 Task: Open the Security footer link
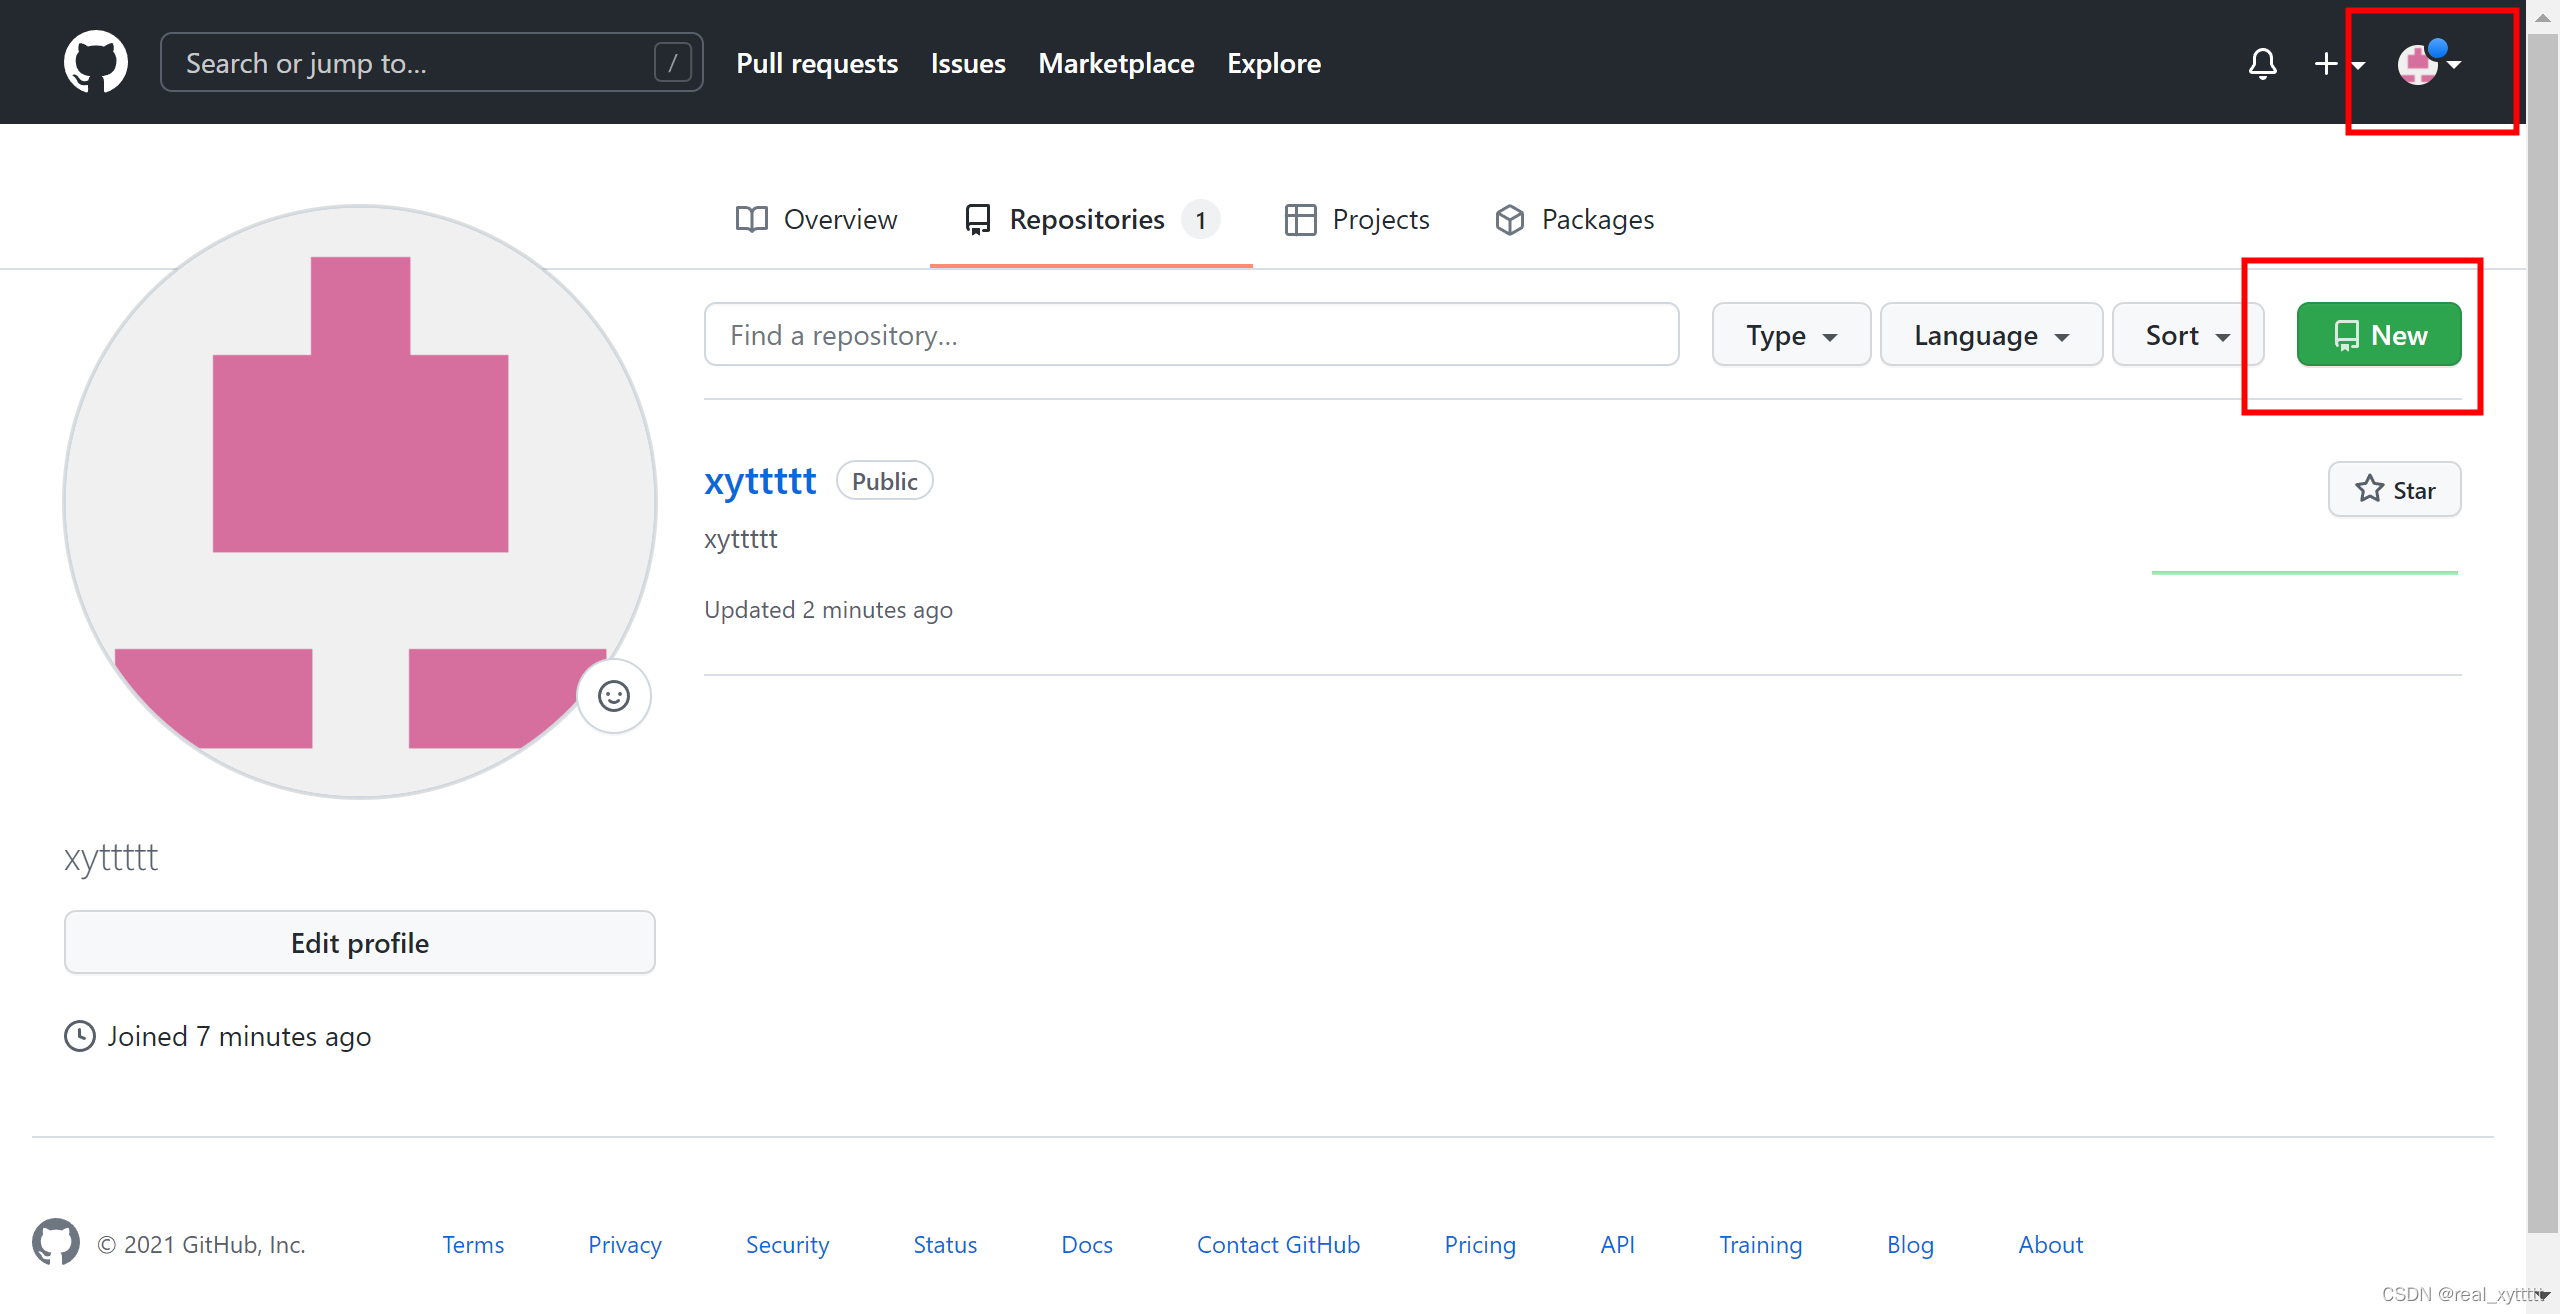[x=787, y=1244]
